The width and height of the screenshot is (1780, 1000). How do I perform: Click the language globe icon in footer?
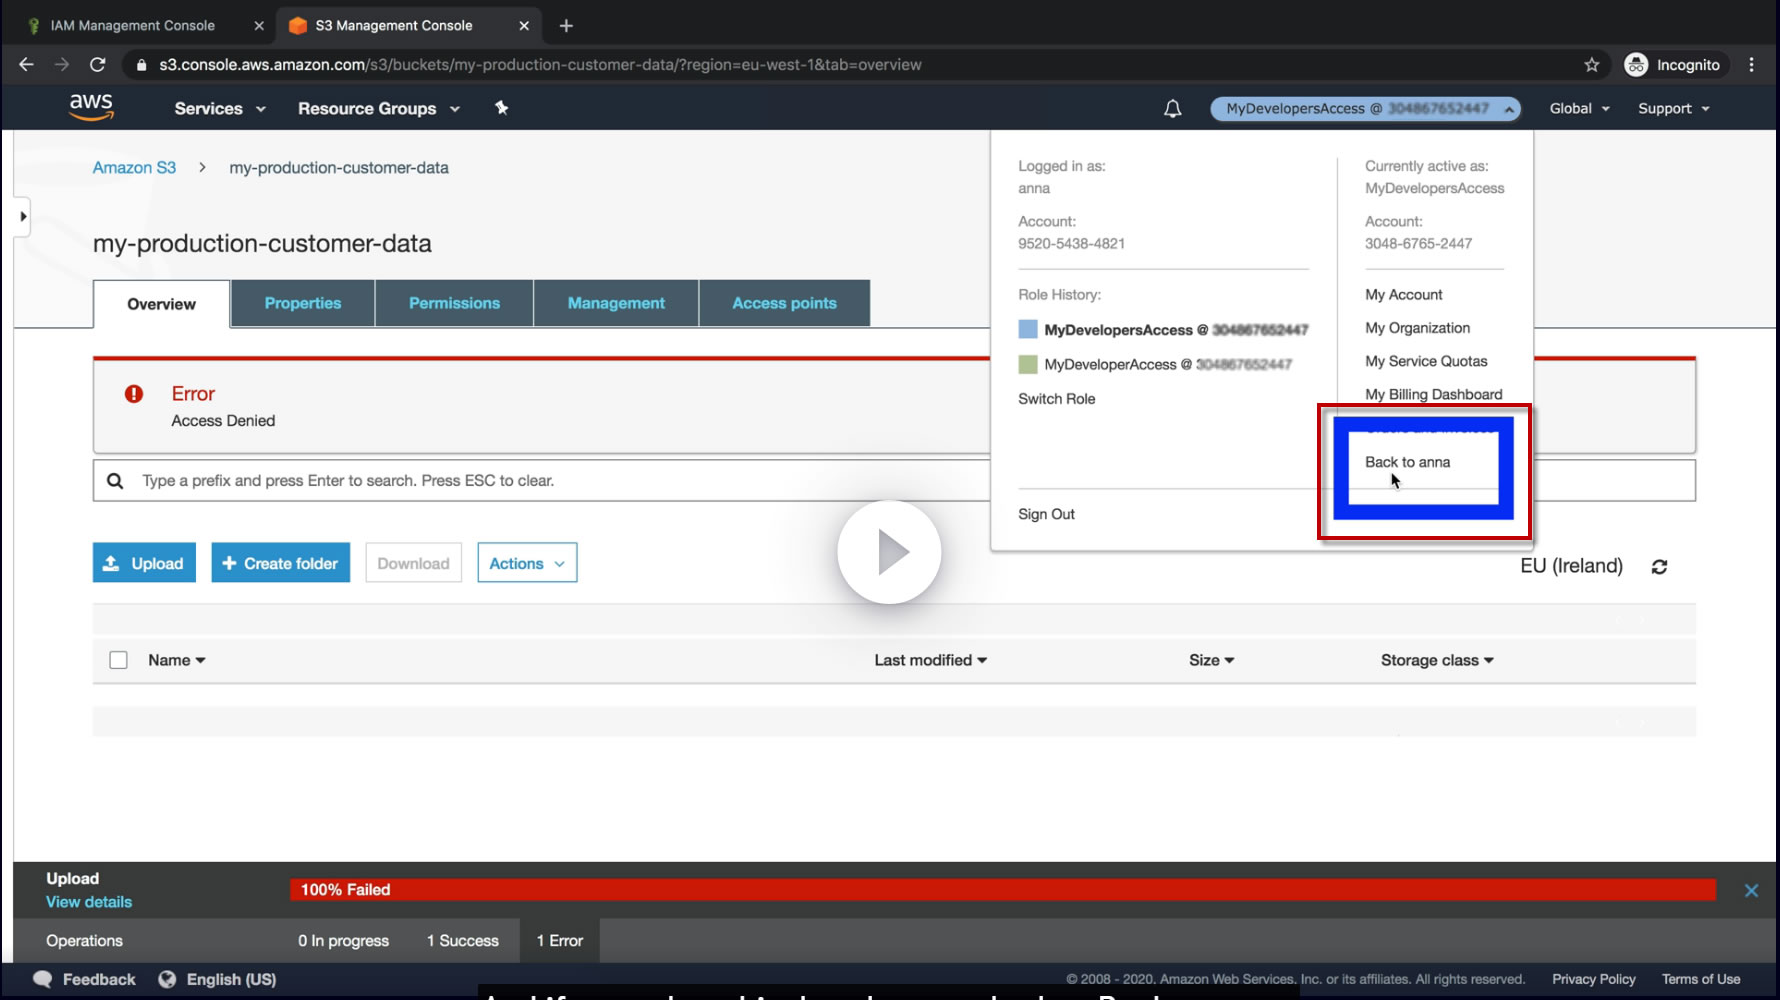pos(167,979)
